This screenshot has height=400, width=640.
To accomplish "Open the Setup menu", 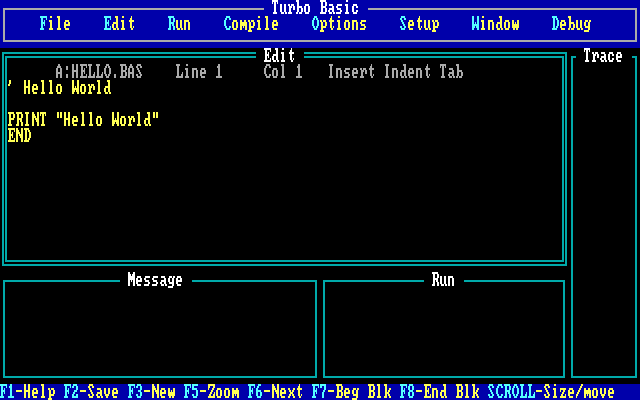I will point(419,24).
